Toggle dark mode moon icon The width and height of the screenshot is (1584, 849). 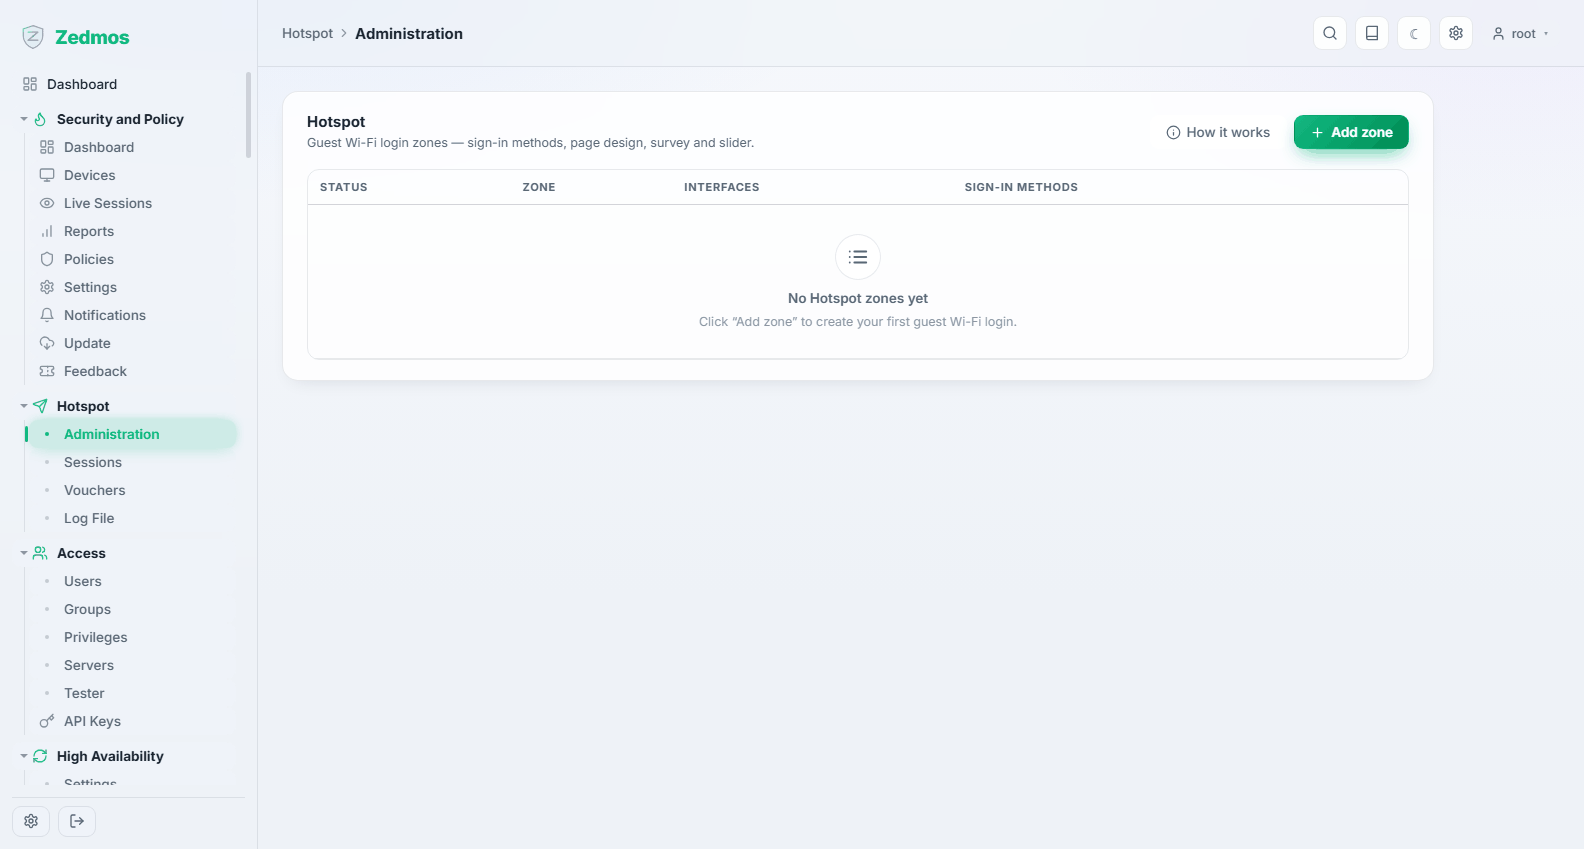point(1414,33)
